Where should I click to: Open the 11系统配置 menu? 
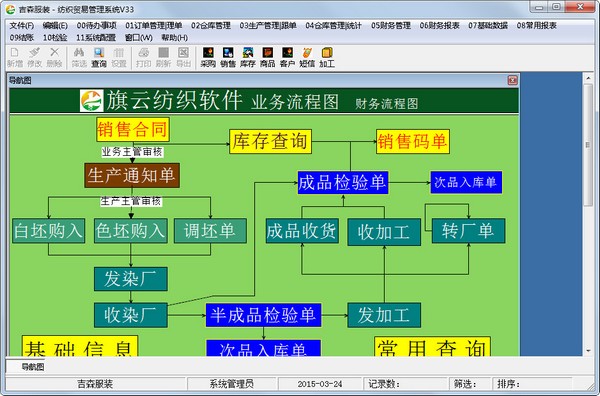[96, 37]
